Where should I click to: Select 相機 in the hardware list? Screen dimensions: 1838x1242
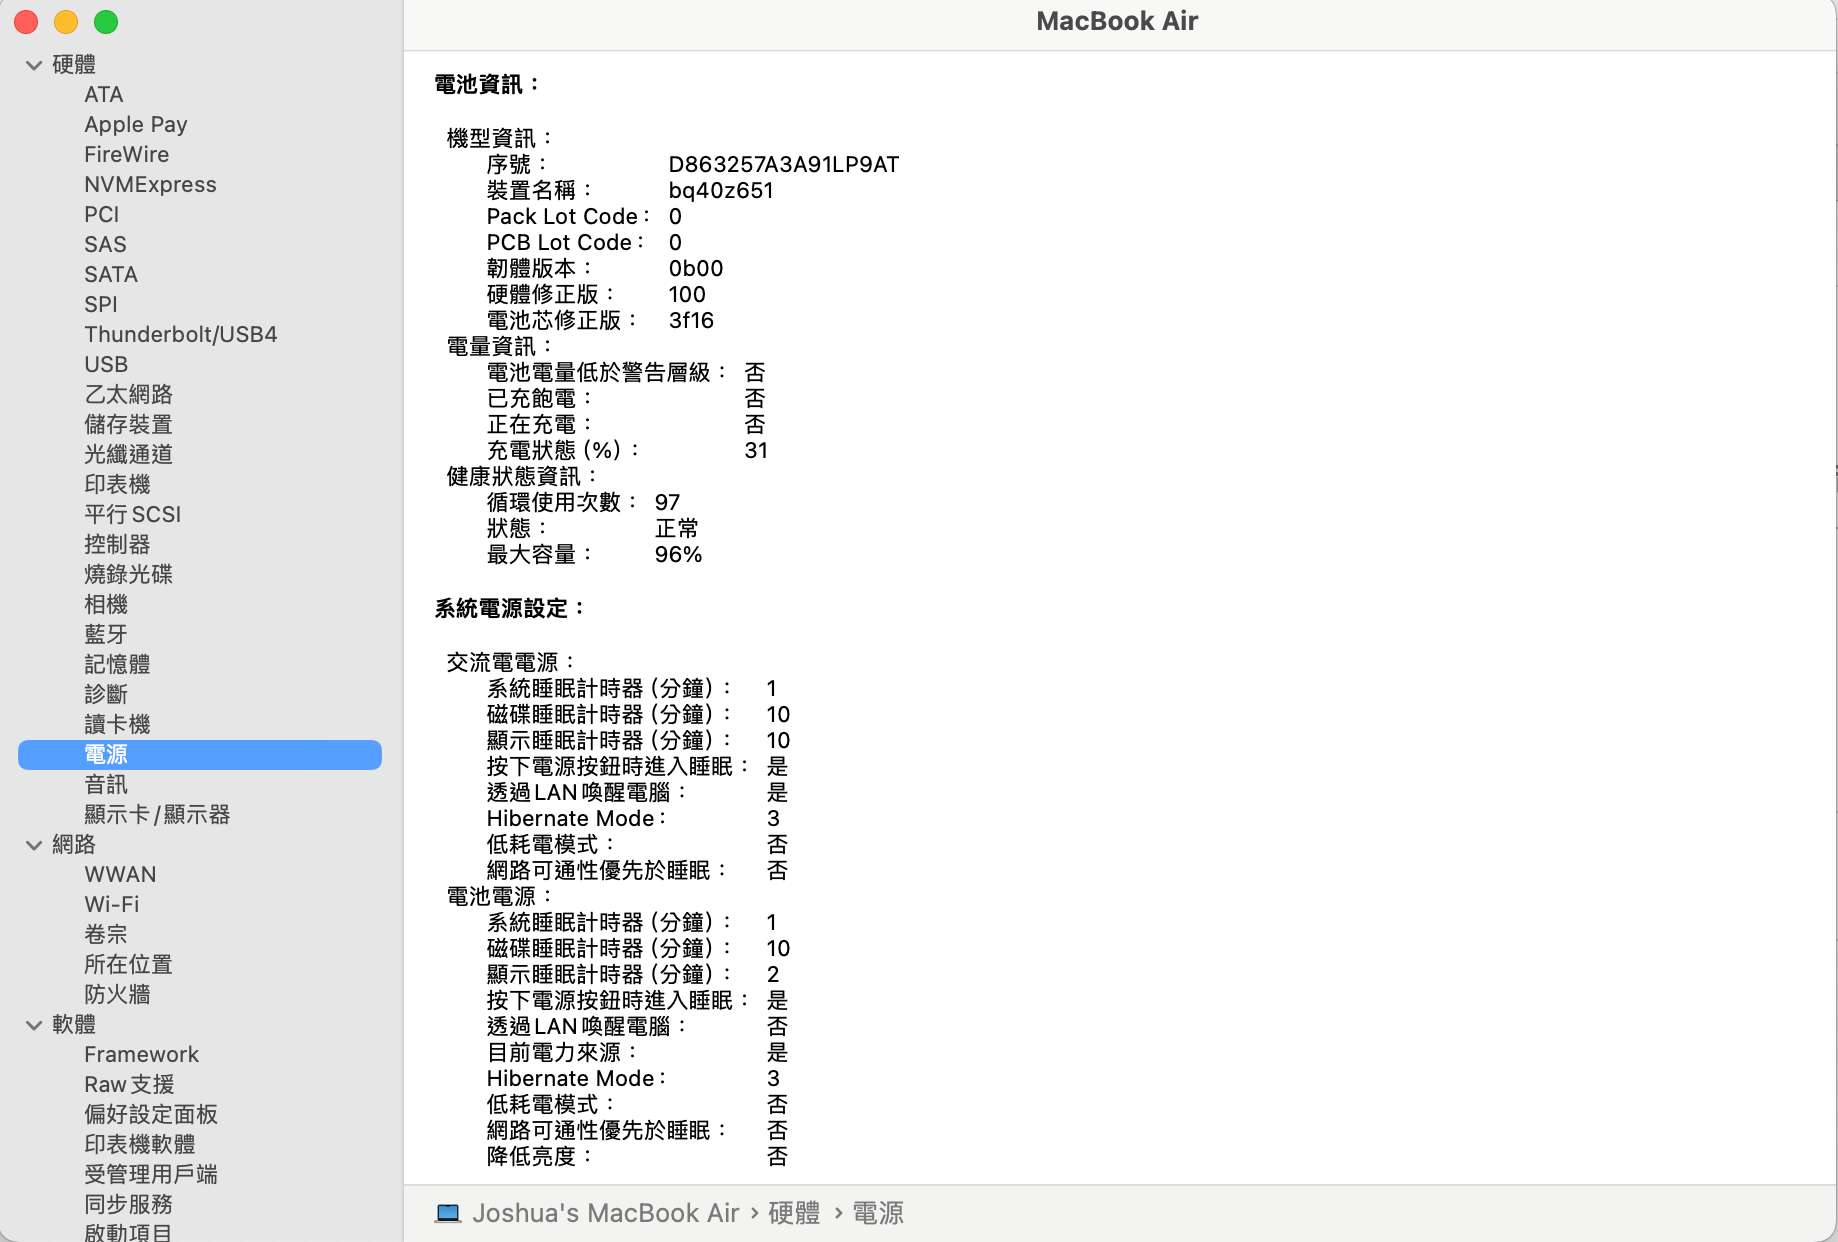click(106, 605)
